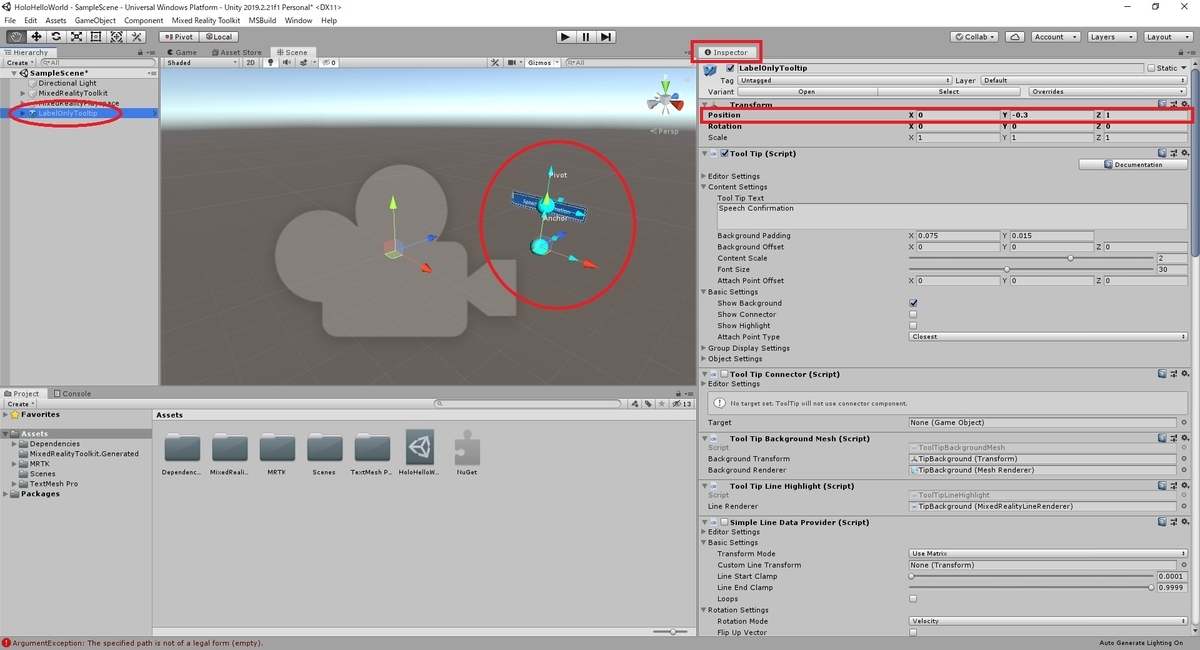Click the Pause button
The height and width of the screenshot is (650, 1200).
[x=585, y=36]
